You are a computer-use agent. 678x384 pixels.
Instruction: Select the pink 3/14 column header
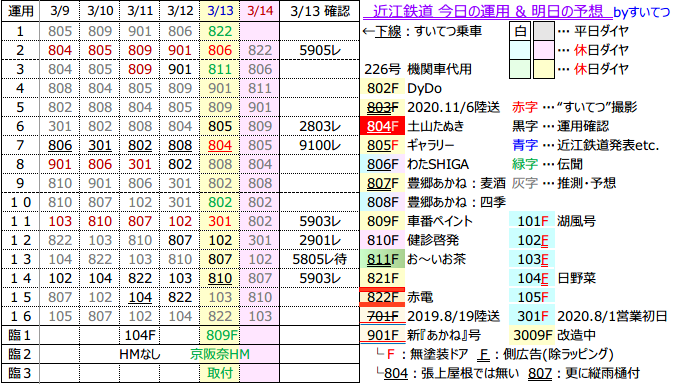(x=260, y=11)
